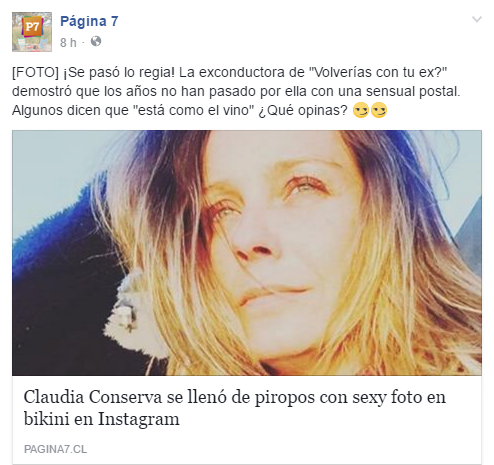Check the globe public-visibility icon
The height and width of the screenshot is (465, 494).
(x=96, y=42)
